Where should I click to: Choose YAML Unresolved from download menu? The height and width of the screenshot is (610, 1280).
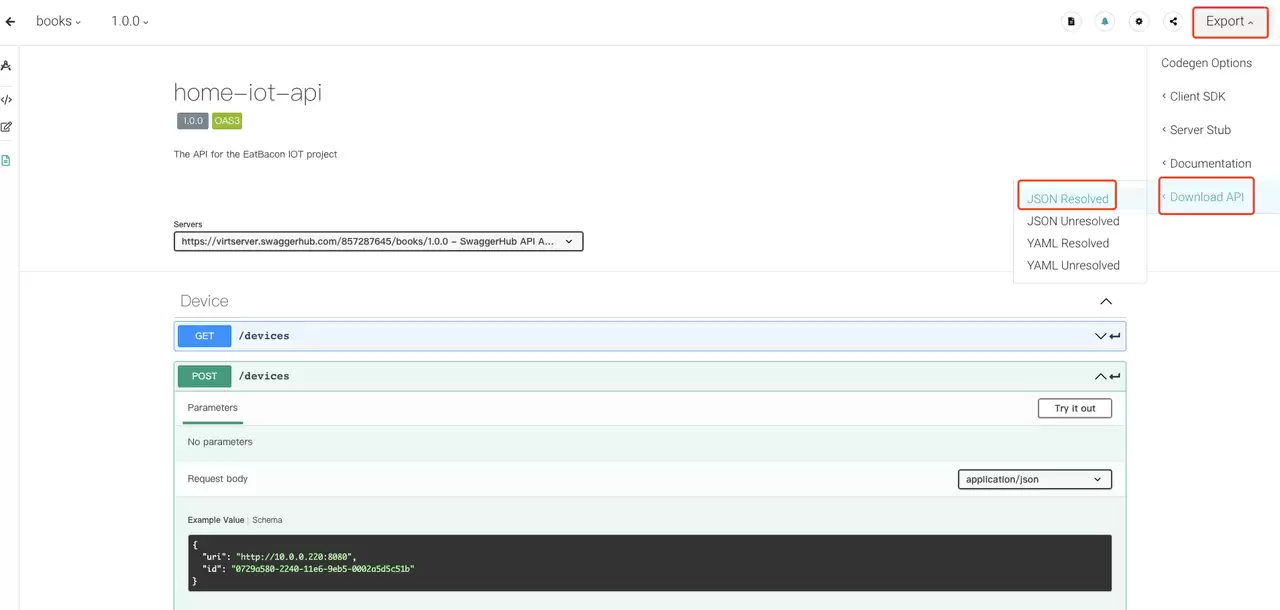[1073, 265]
